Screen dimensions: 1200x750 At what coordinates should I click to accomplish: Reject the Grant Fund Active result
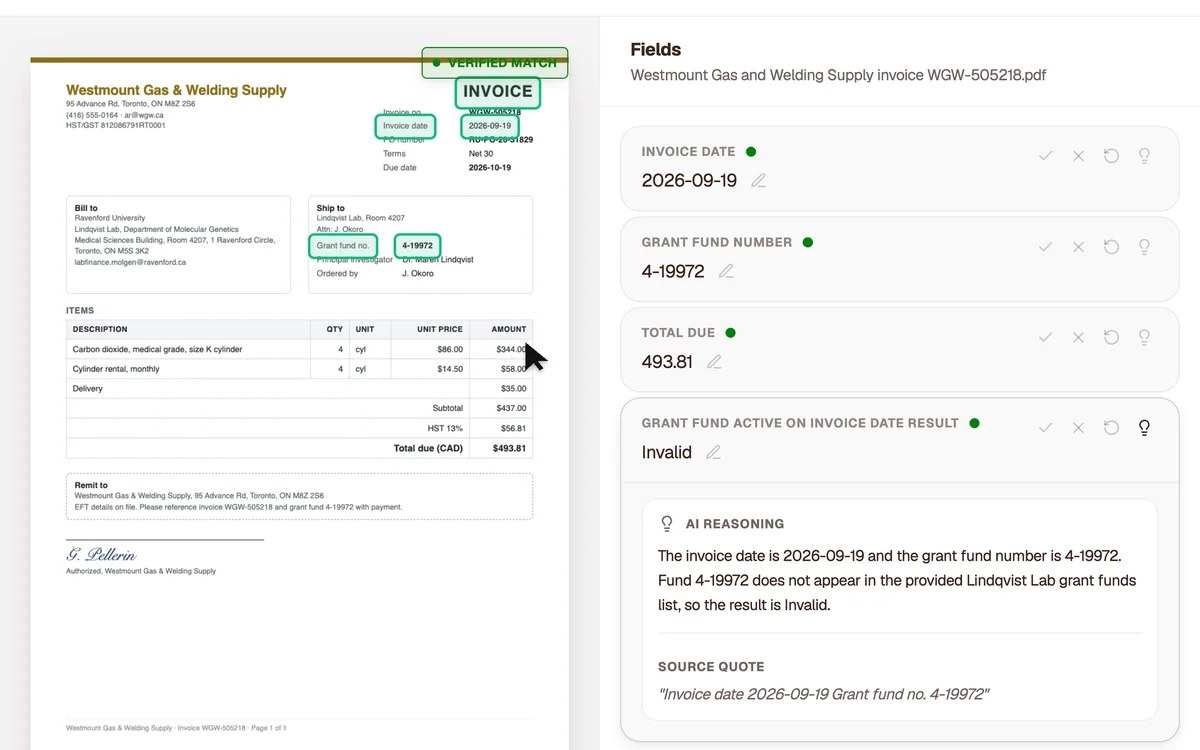tap(1078, 428)
